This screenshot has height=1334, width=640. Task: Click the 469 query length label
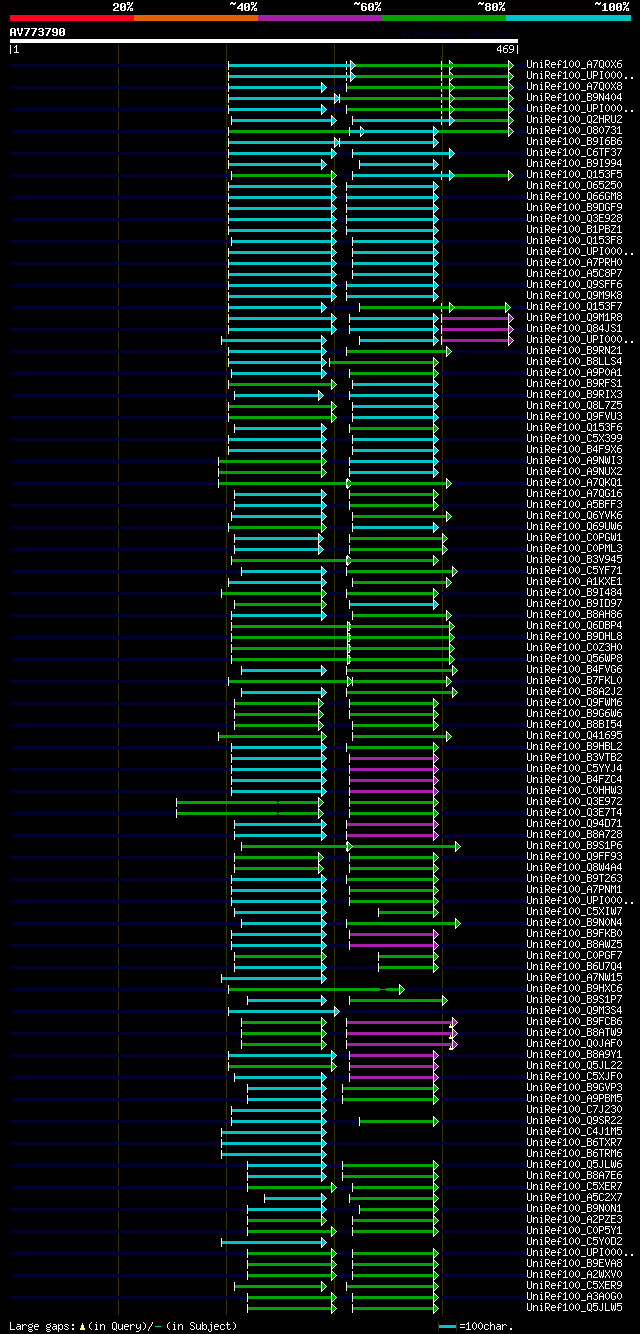click(x=505, y=49)
